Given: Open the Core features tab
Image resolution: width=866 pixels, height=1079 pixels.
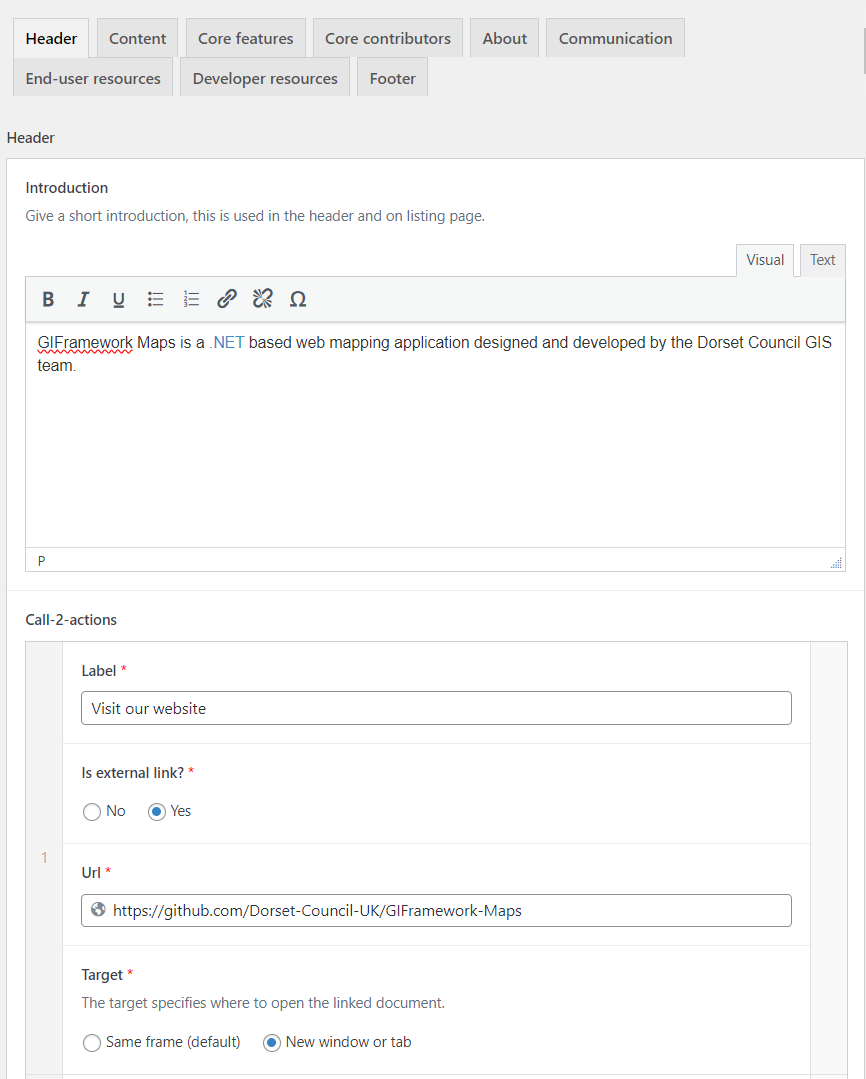Looking at the screenshot, I should (245, 38).
